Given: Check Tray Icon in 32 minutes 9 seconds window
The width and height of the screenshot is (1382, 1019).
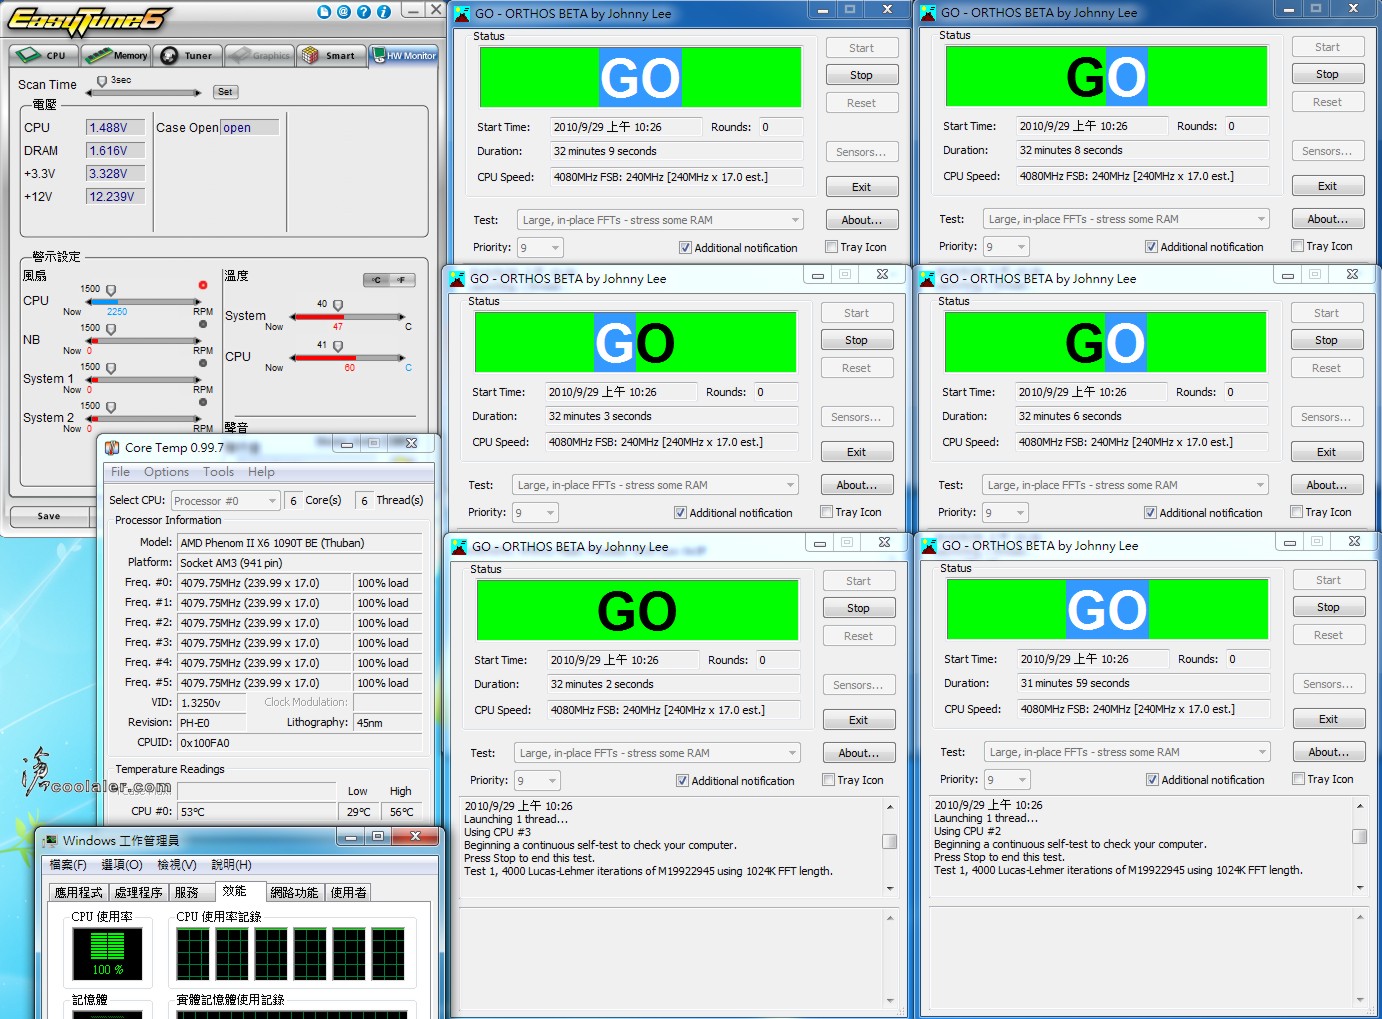Looking at the screenshot, I should tap(831, 247).
